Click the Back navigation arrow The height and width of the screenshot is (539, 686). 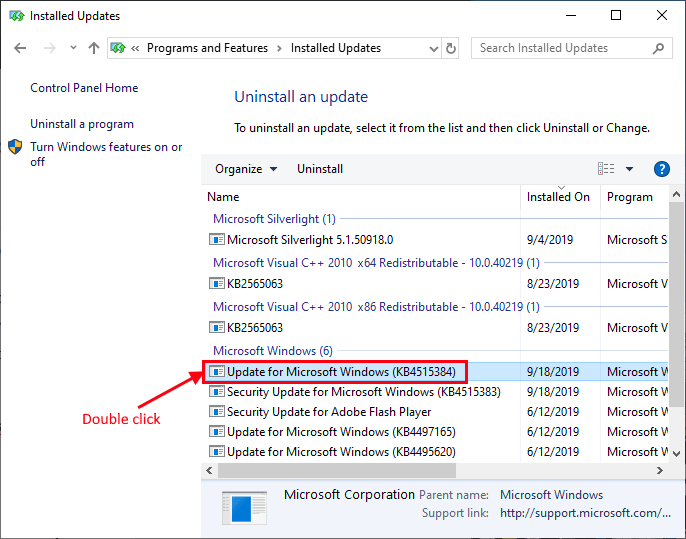pyautogui.click(x=20, y=48)
